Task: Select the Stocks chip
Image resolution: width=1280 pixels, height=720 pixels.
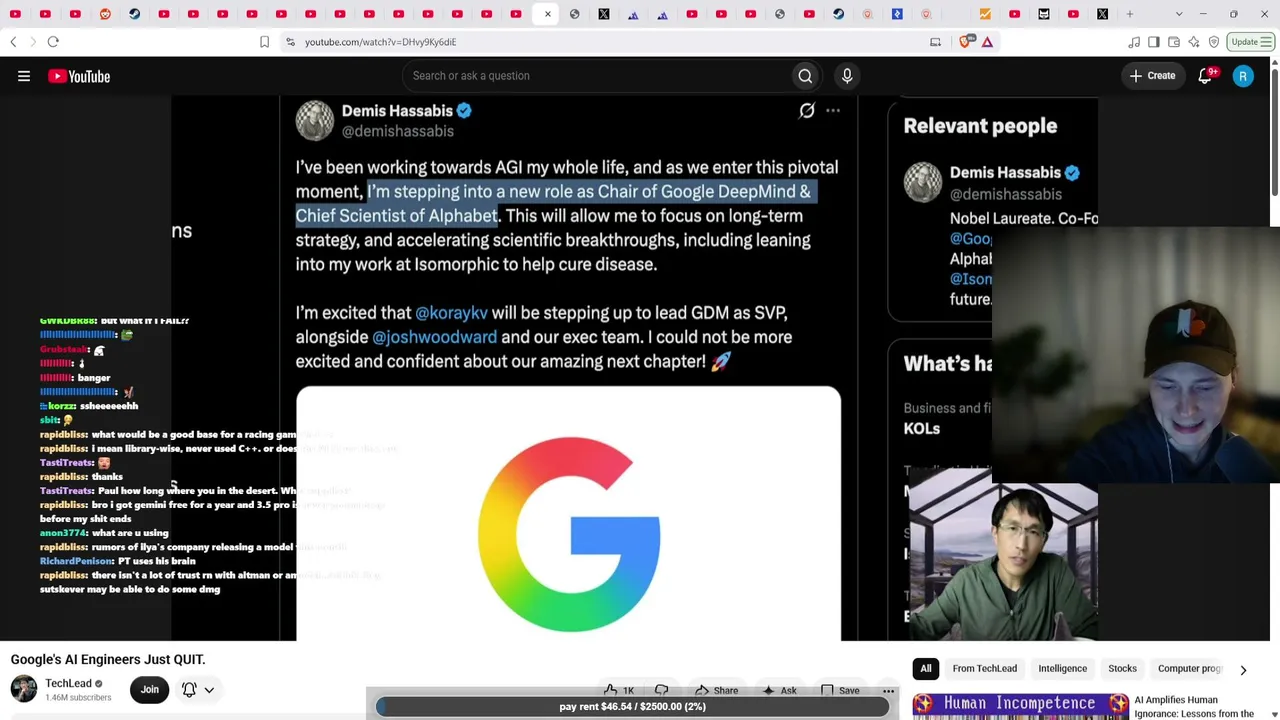Action: (1122, 669)
